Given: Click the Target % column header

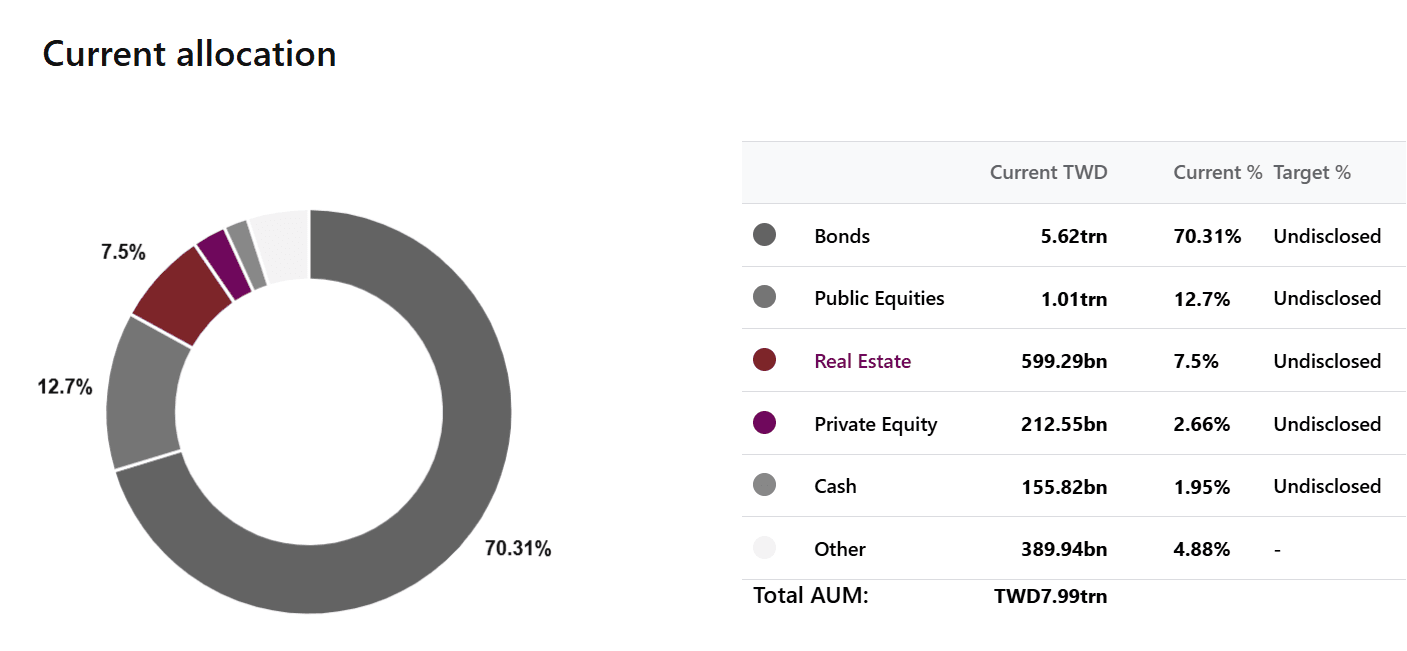Looking at the screenshot, I should click(1312, 172).
